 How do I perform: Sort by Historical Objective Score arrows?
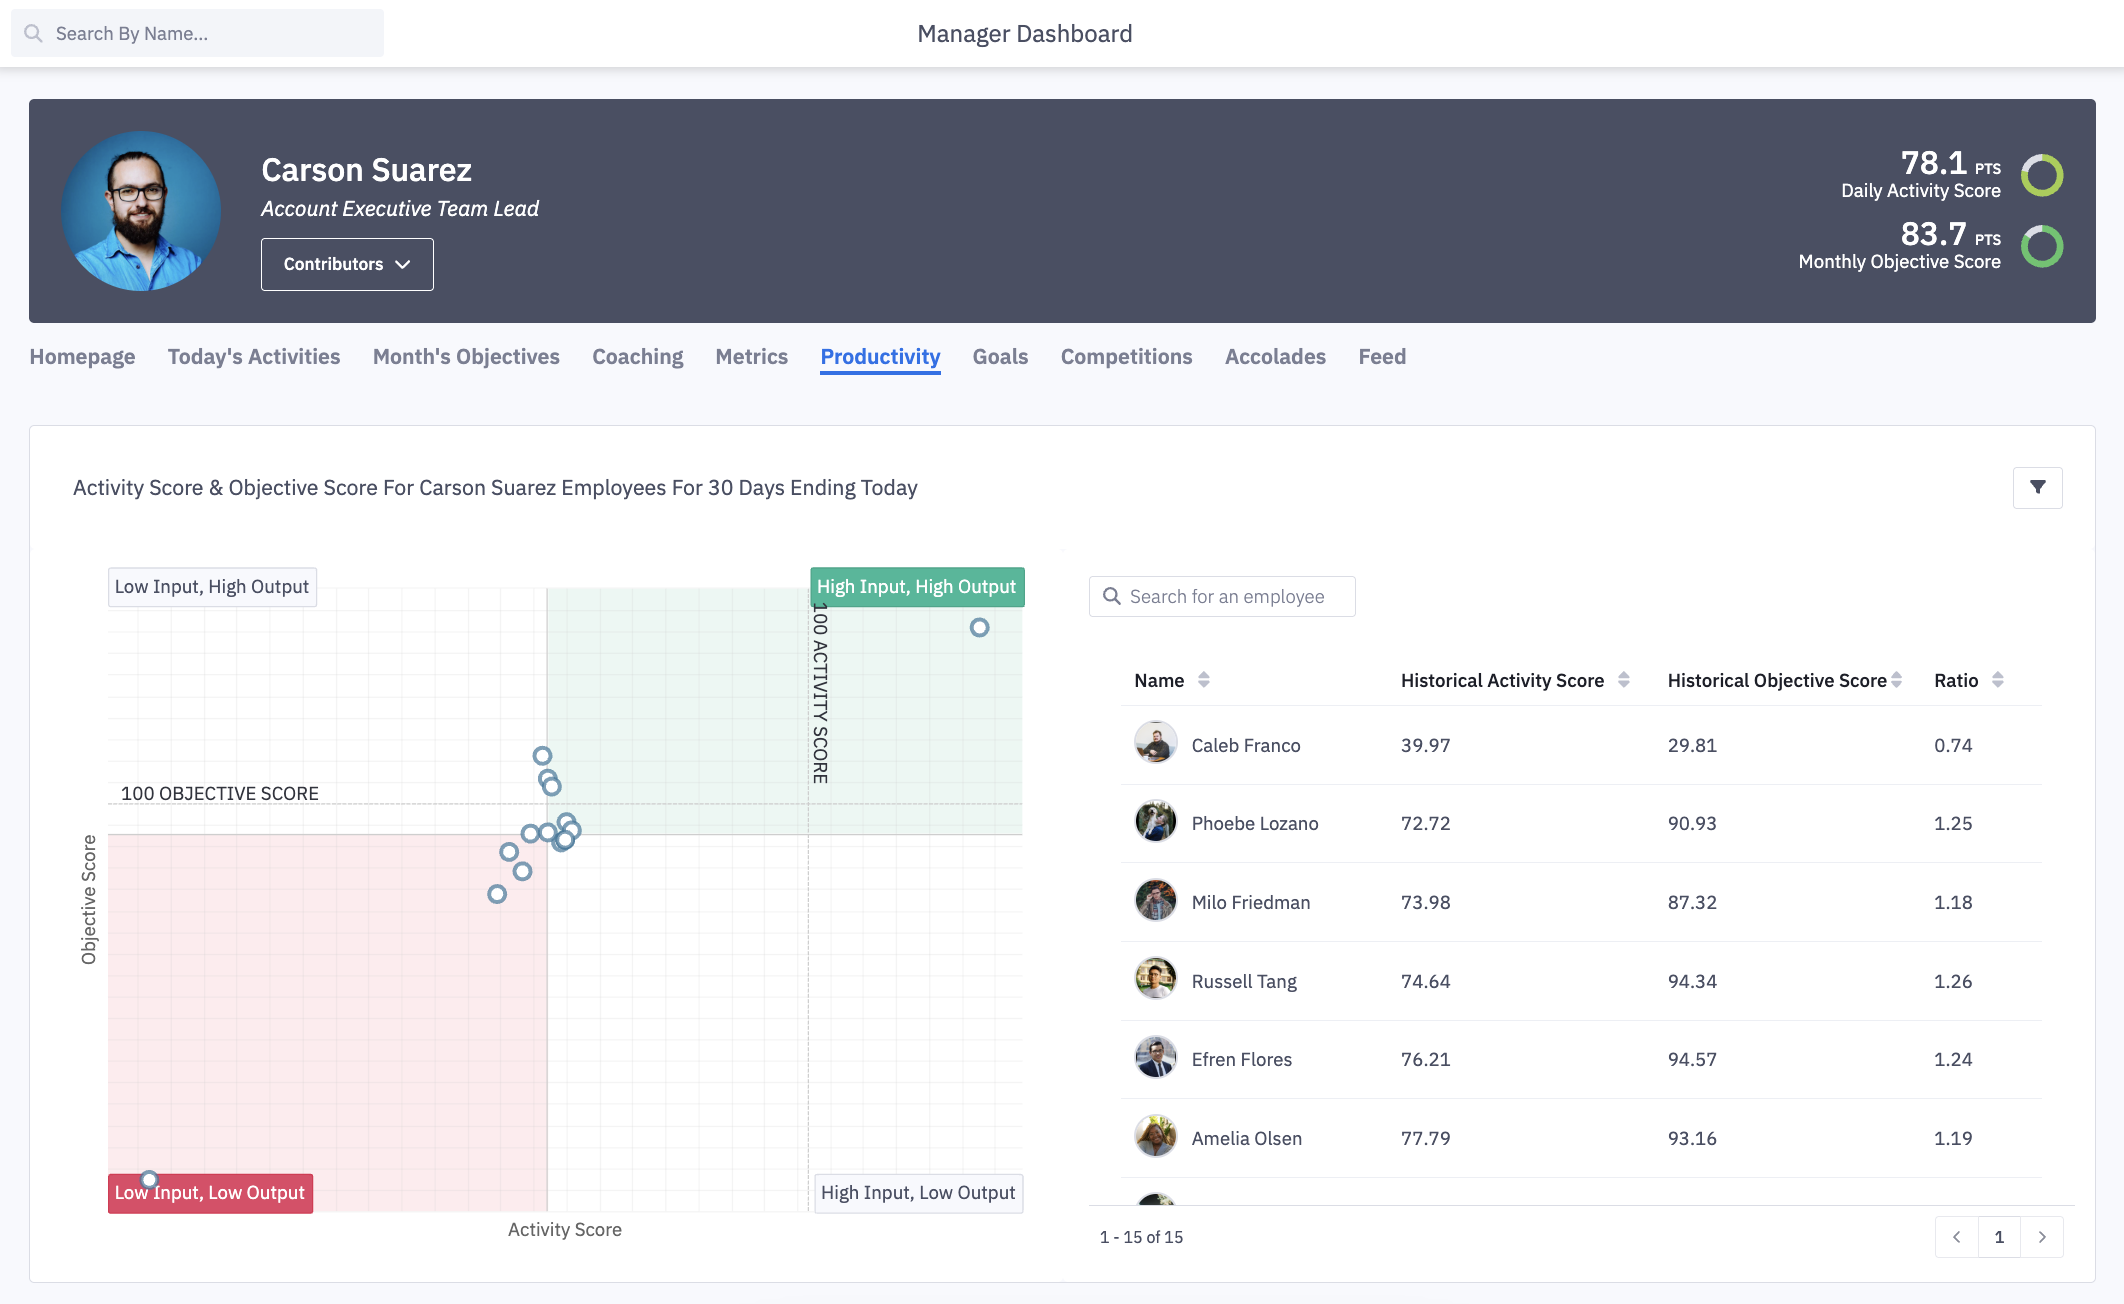[x=1896, y=680]
